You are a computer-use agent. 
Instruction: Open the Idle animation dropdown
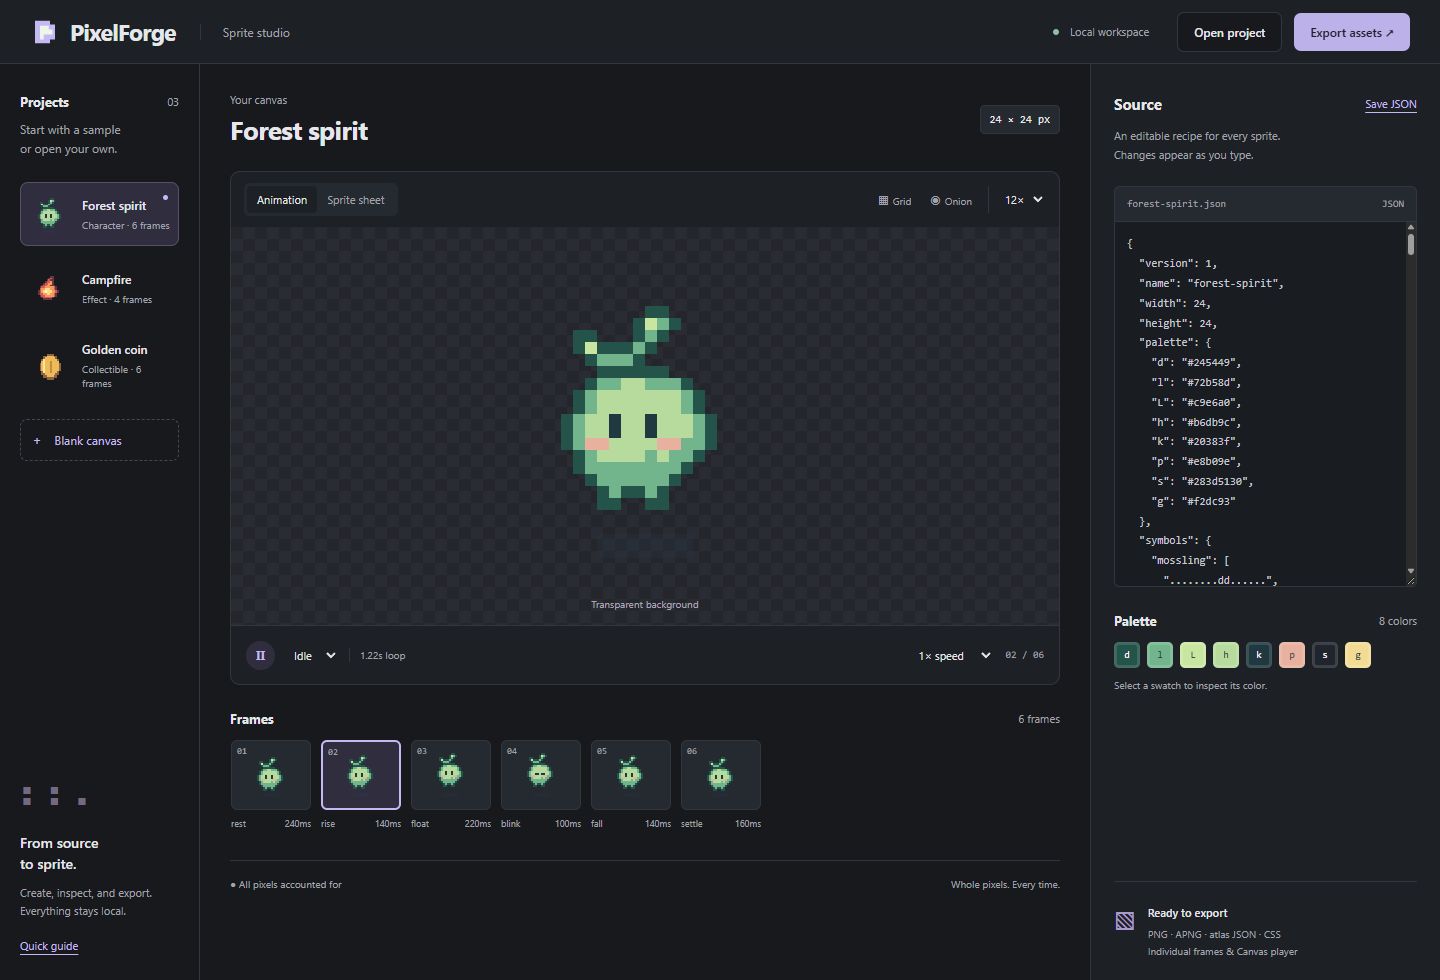[313, 656]
